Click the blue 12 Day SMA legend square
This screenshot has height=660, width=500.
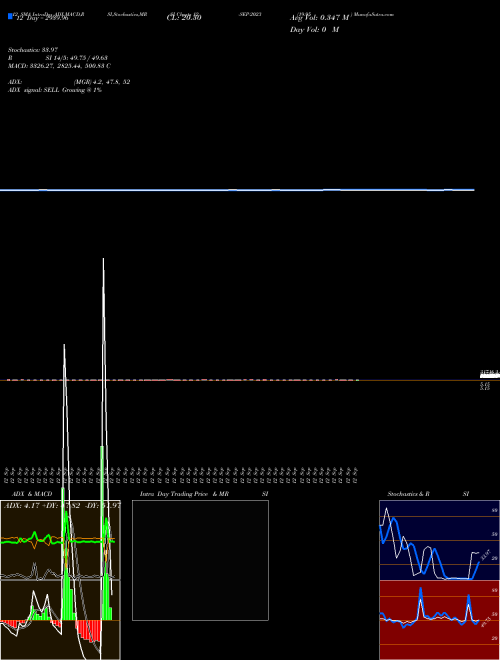[10, 16]
